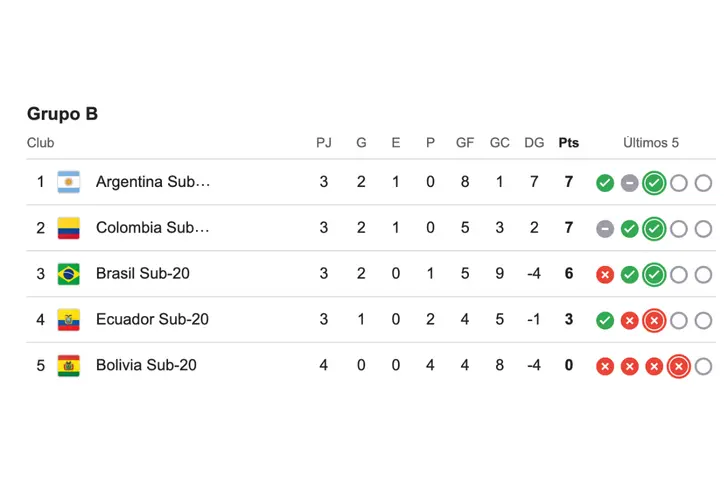Click Bolivia's latest circled loss icon
The height and width of the screenshot is (488, 728).
(x=678, y=367)
